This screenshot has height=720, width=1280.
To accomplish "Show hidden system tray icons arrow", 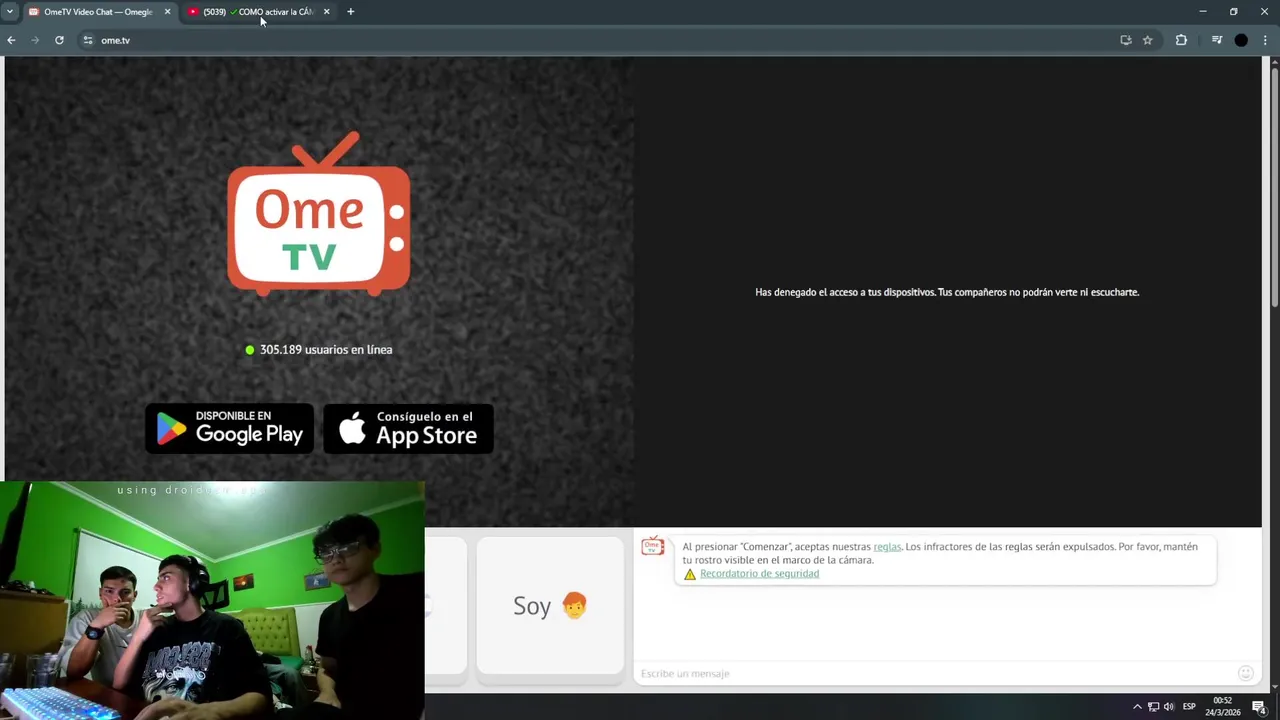I will tap(1137, 707).
